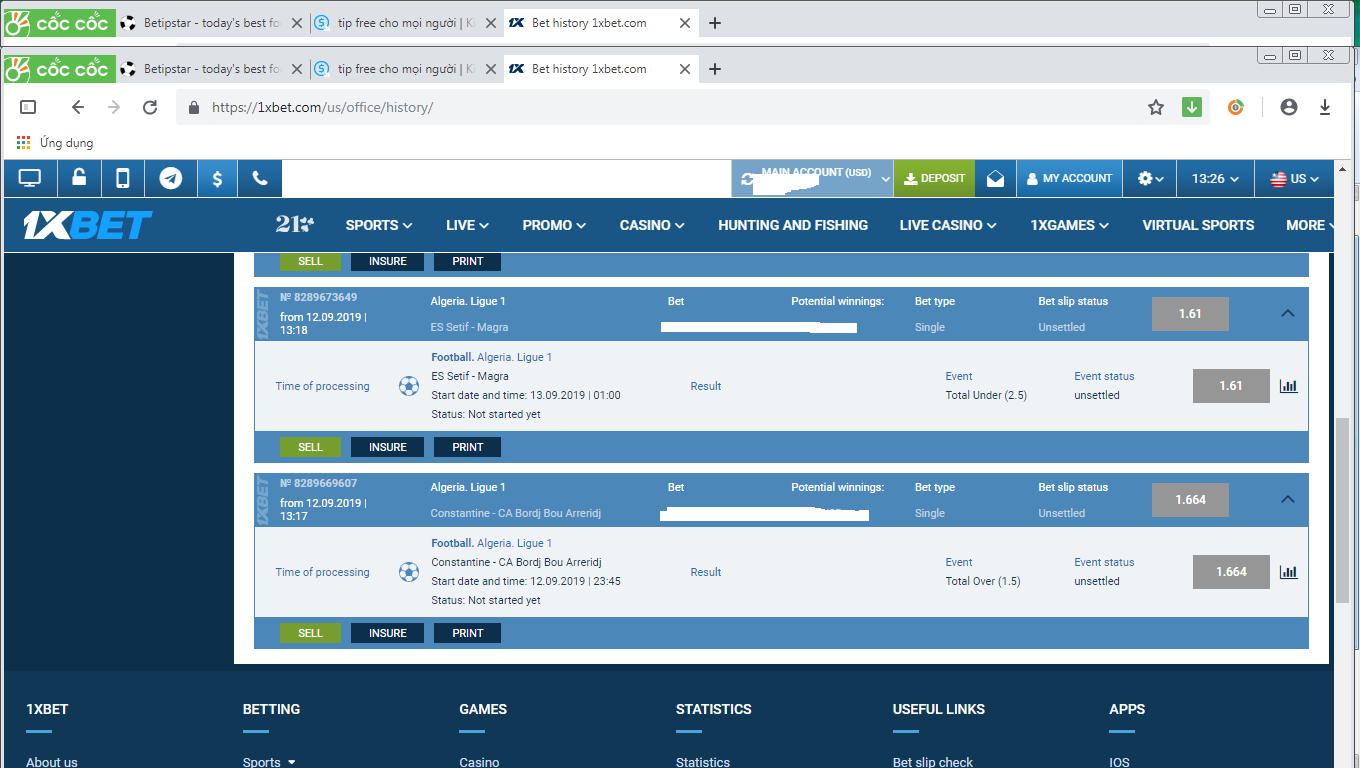
Task: Sell the Constantine - CA Bordj bet slip
Action: coord(310,633)
